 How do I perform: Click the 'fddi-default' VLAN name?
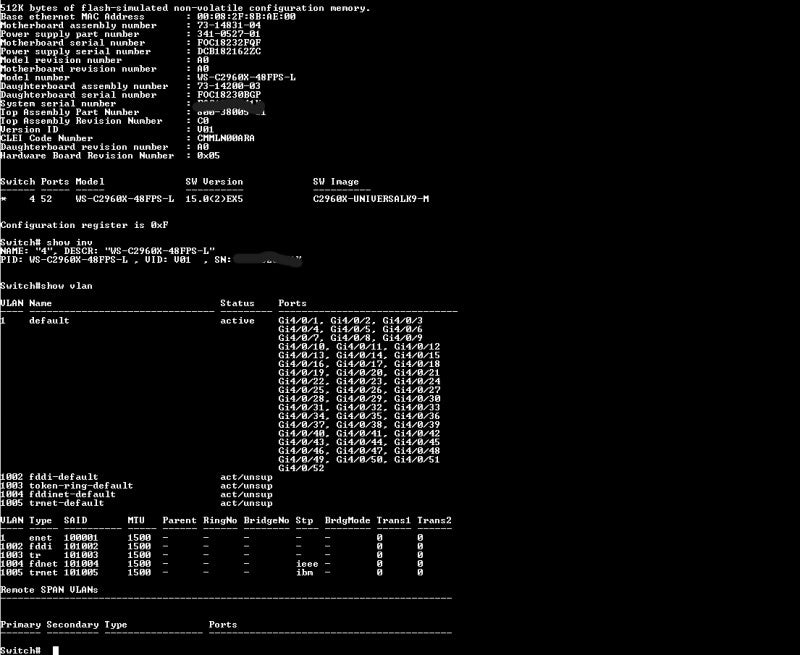click(64, 477)
